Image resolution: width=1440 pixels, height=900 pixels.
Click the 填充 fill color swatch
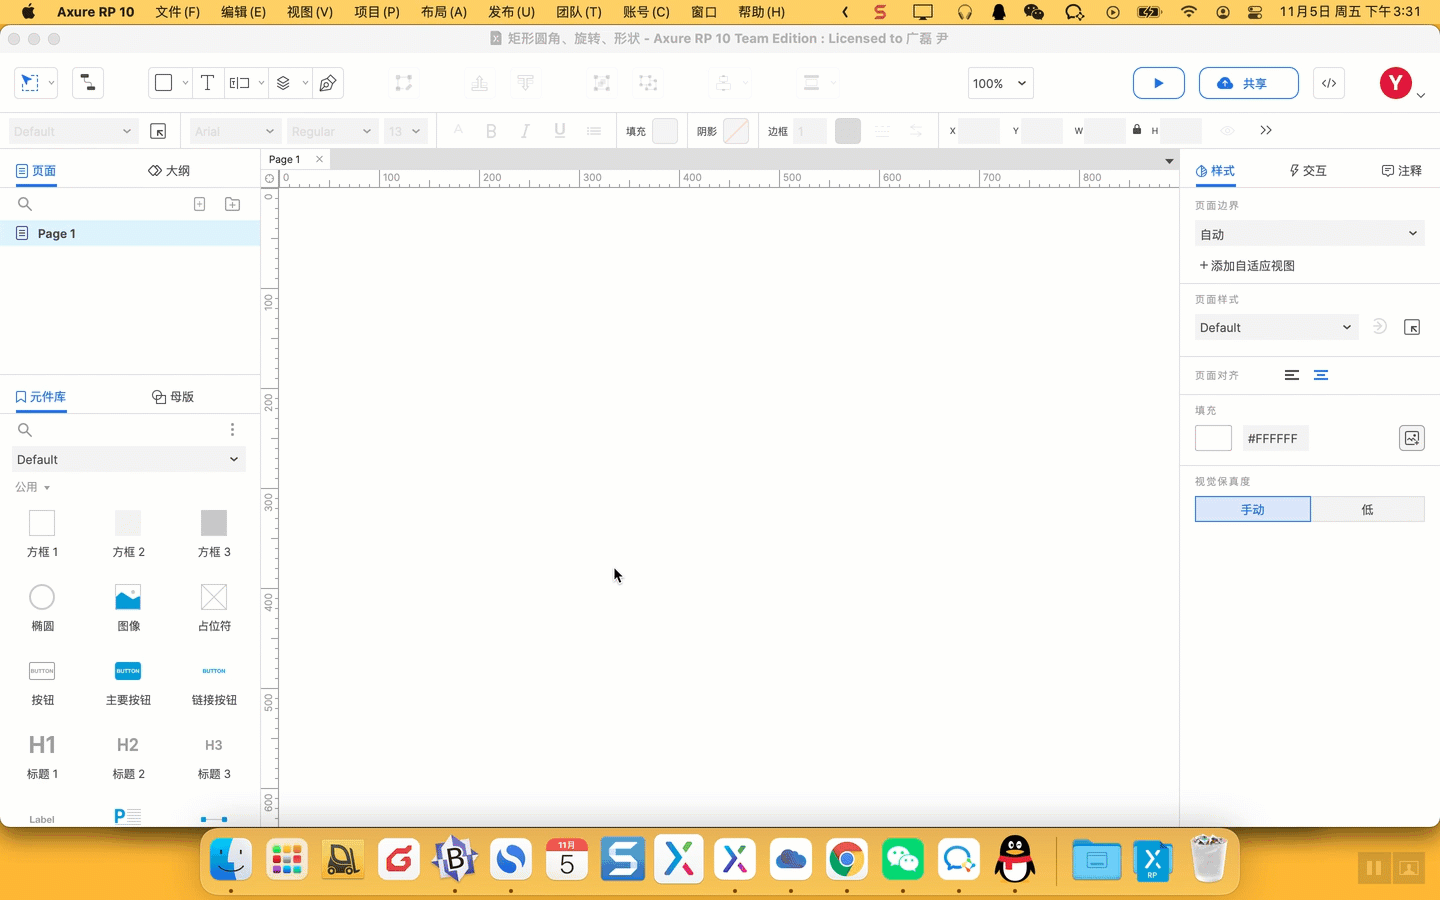pos(665,131)
